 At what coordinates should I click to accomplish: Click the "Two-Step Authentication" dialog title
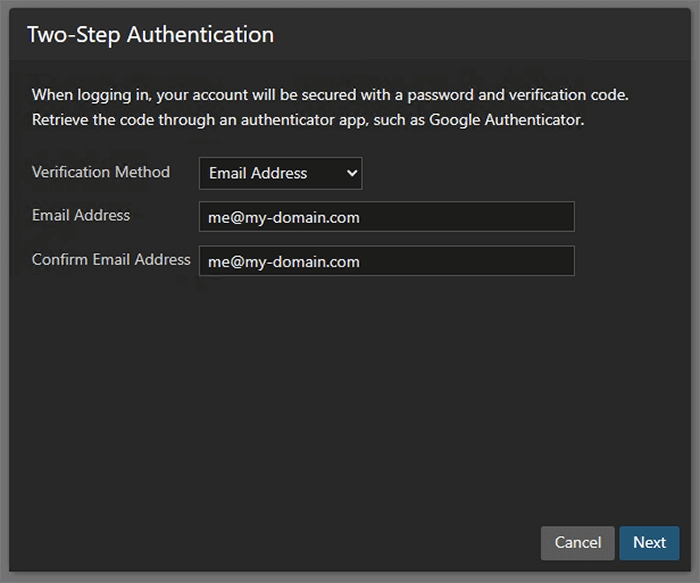(x=150, y=35)
